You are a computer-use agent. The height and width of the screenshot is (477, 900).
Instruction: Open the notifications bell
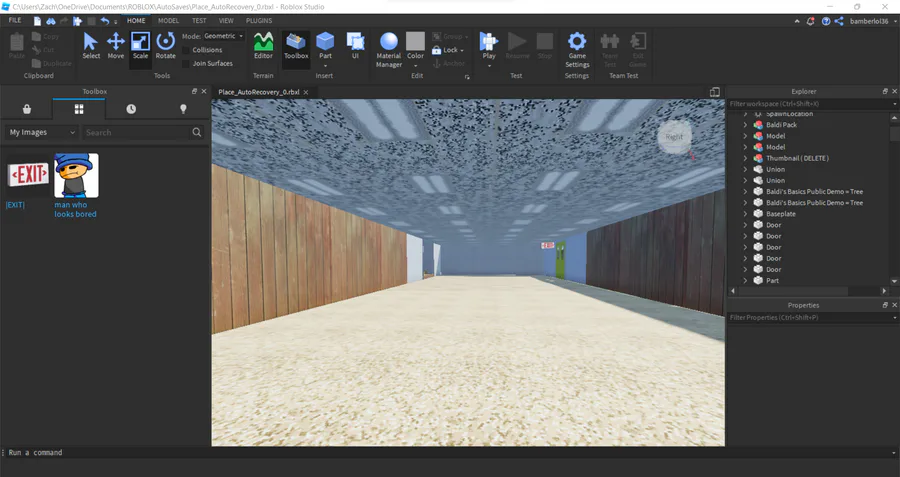tap(810, 21)
